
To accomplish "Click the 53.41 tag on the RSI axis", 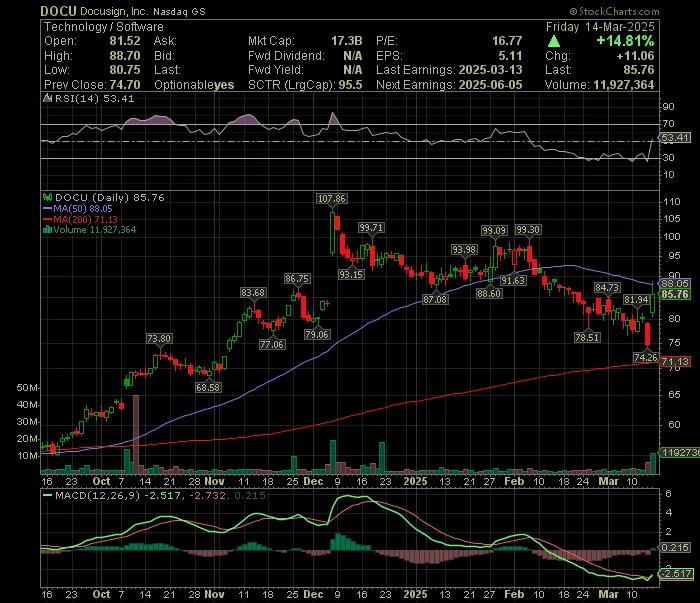I will pos(675,138).
